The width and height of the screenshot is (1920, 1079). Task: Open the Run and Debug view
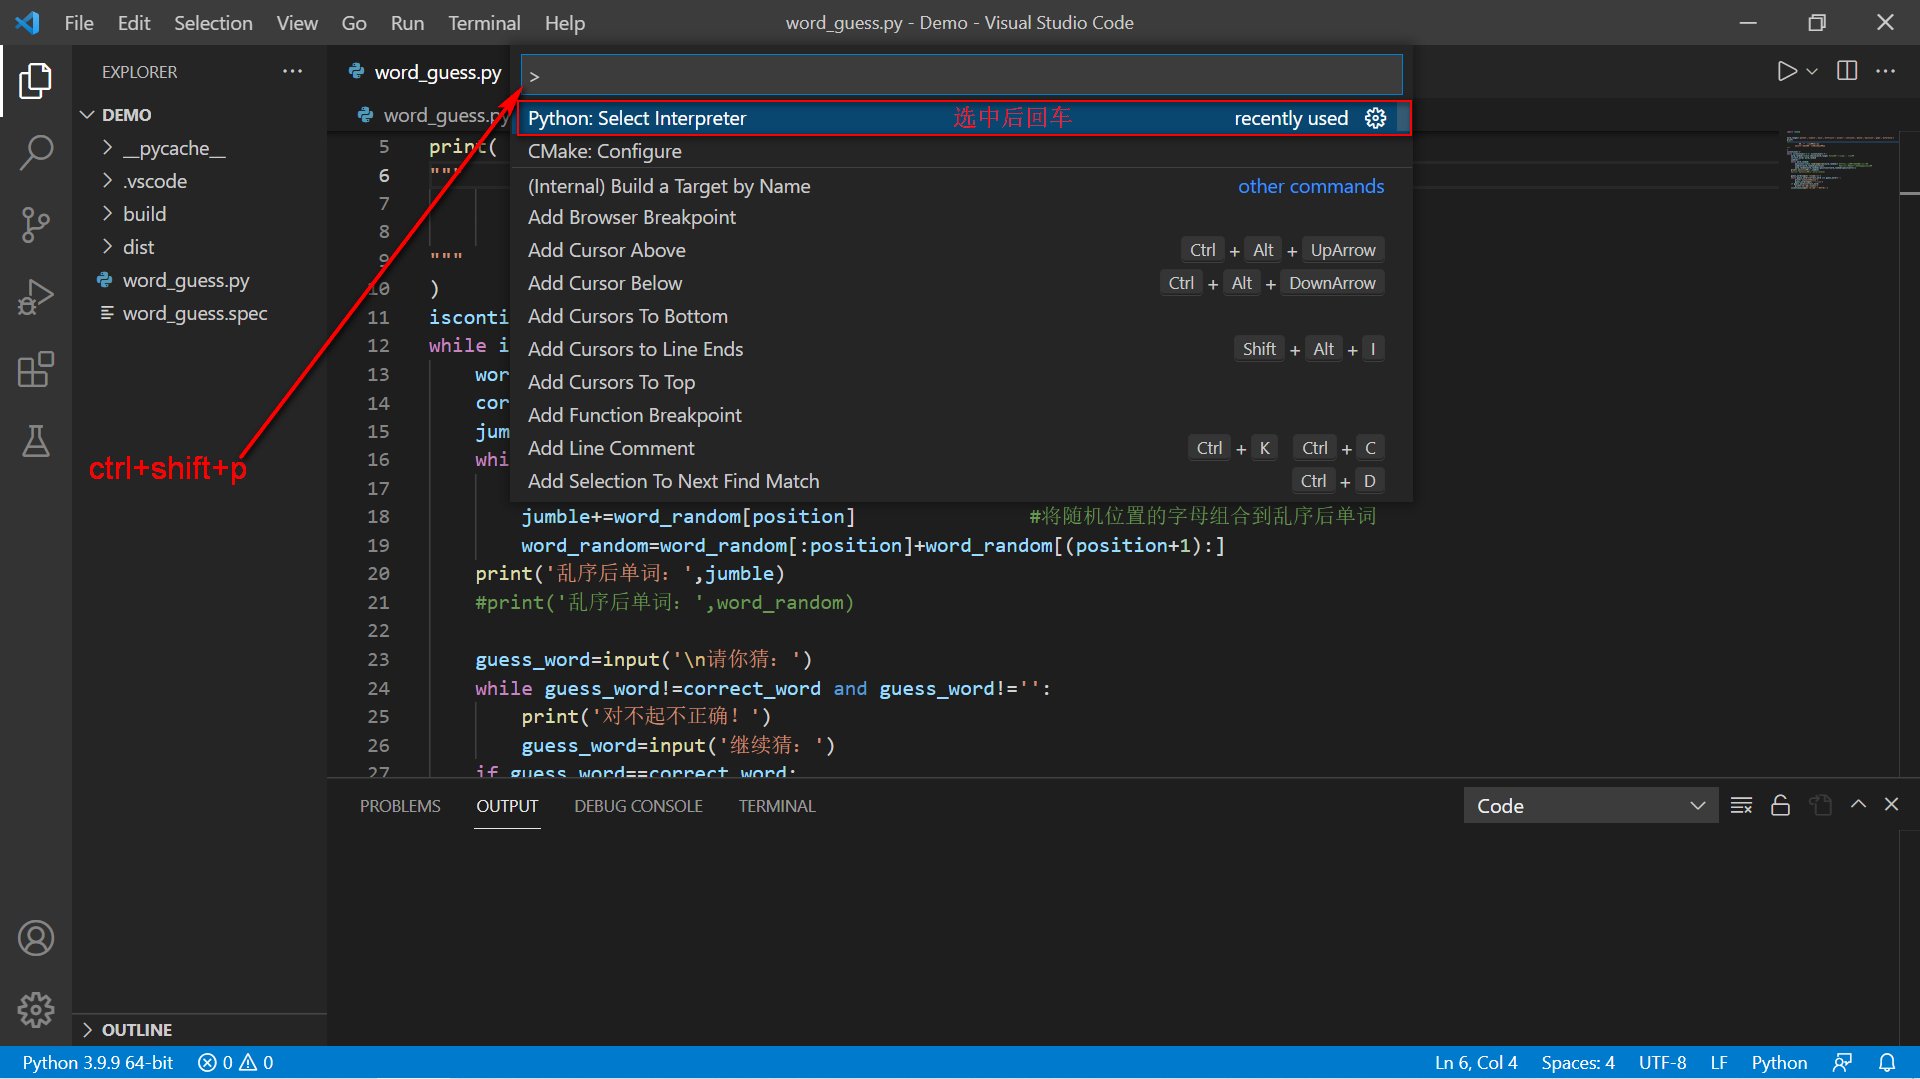click(x=36, y=296)
